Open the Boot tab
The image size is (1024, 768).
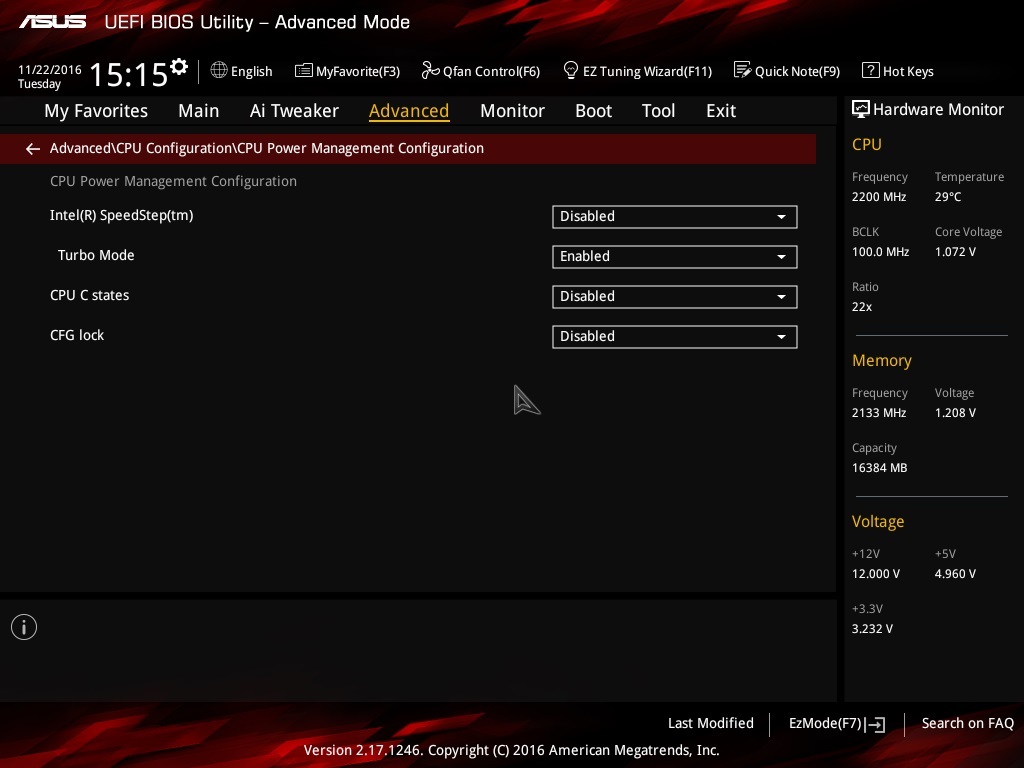pyautogui.click(x=593, y=111)
